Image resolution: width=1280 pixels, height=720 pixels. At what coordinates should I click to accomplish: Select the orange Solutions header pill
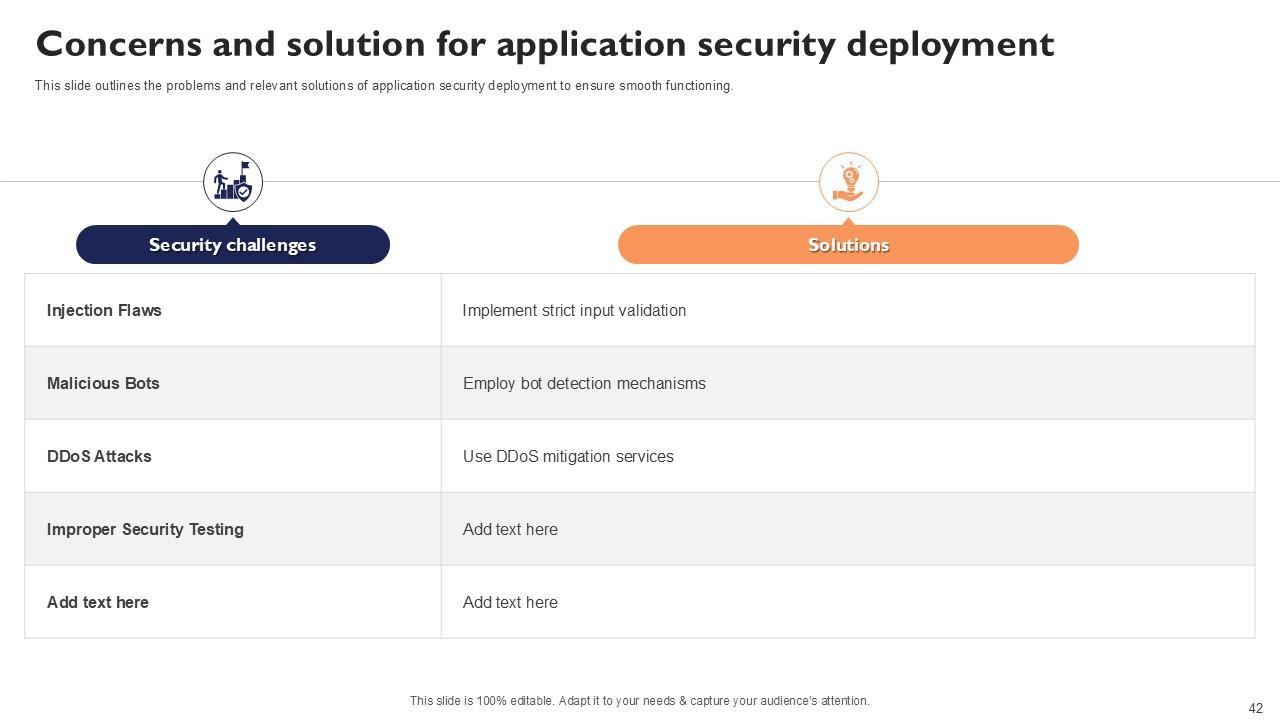[x=848, y=245]
